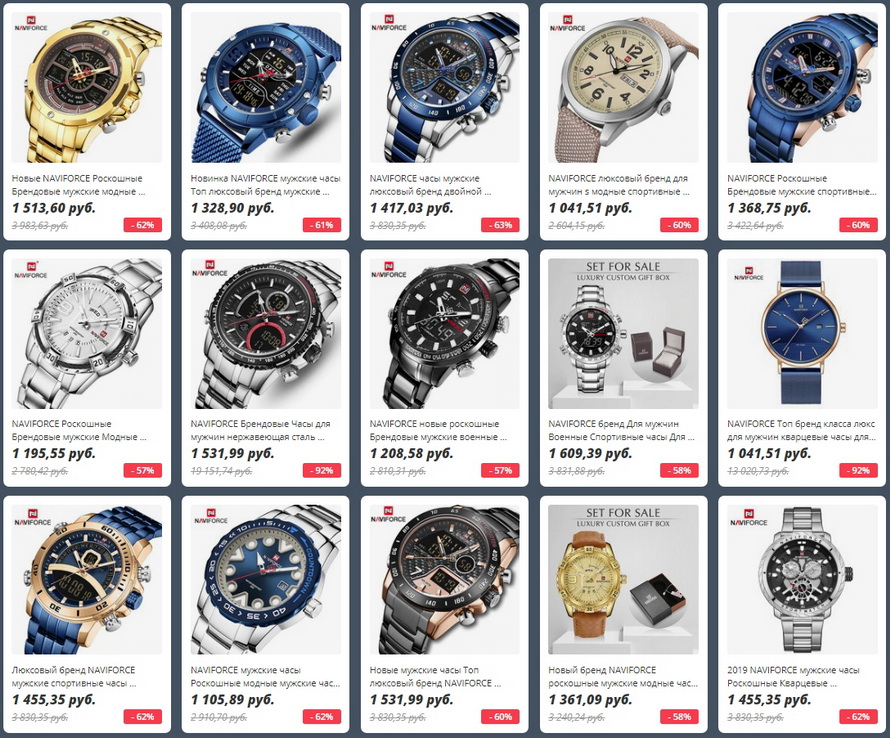This screenshot has width=890, height=738.
Task: Click the NAVIFORCE logo on gold-blue watch card
Action: (32, 518)
